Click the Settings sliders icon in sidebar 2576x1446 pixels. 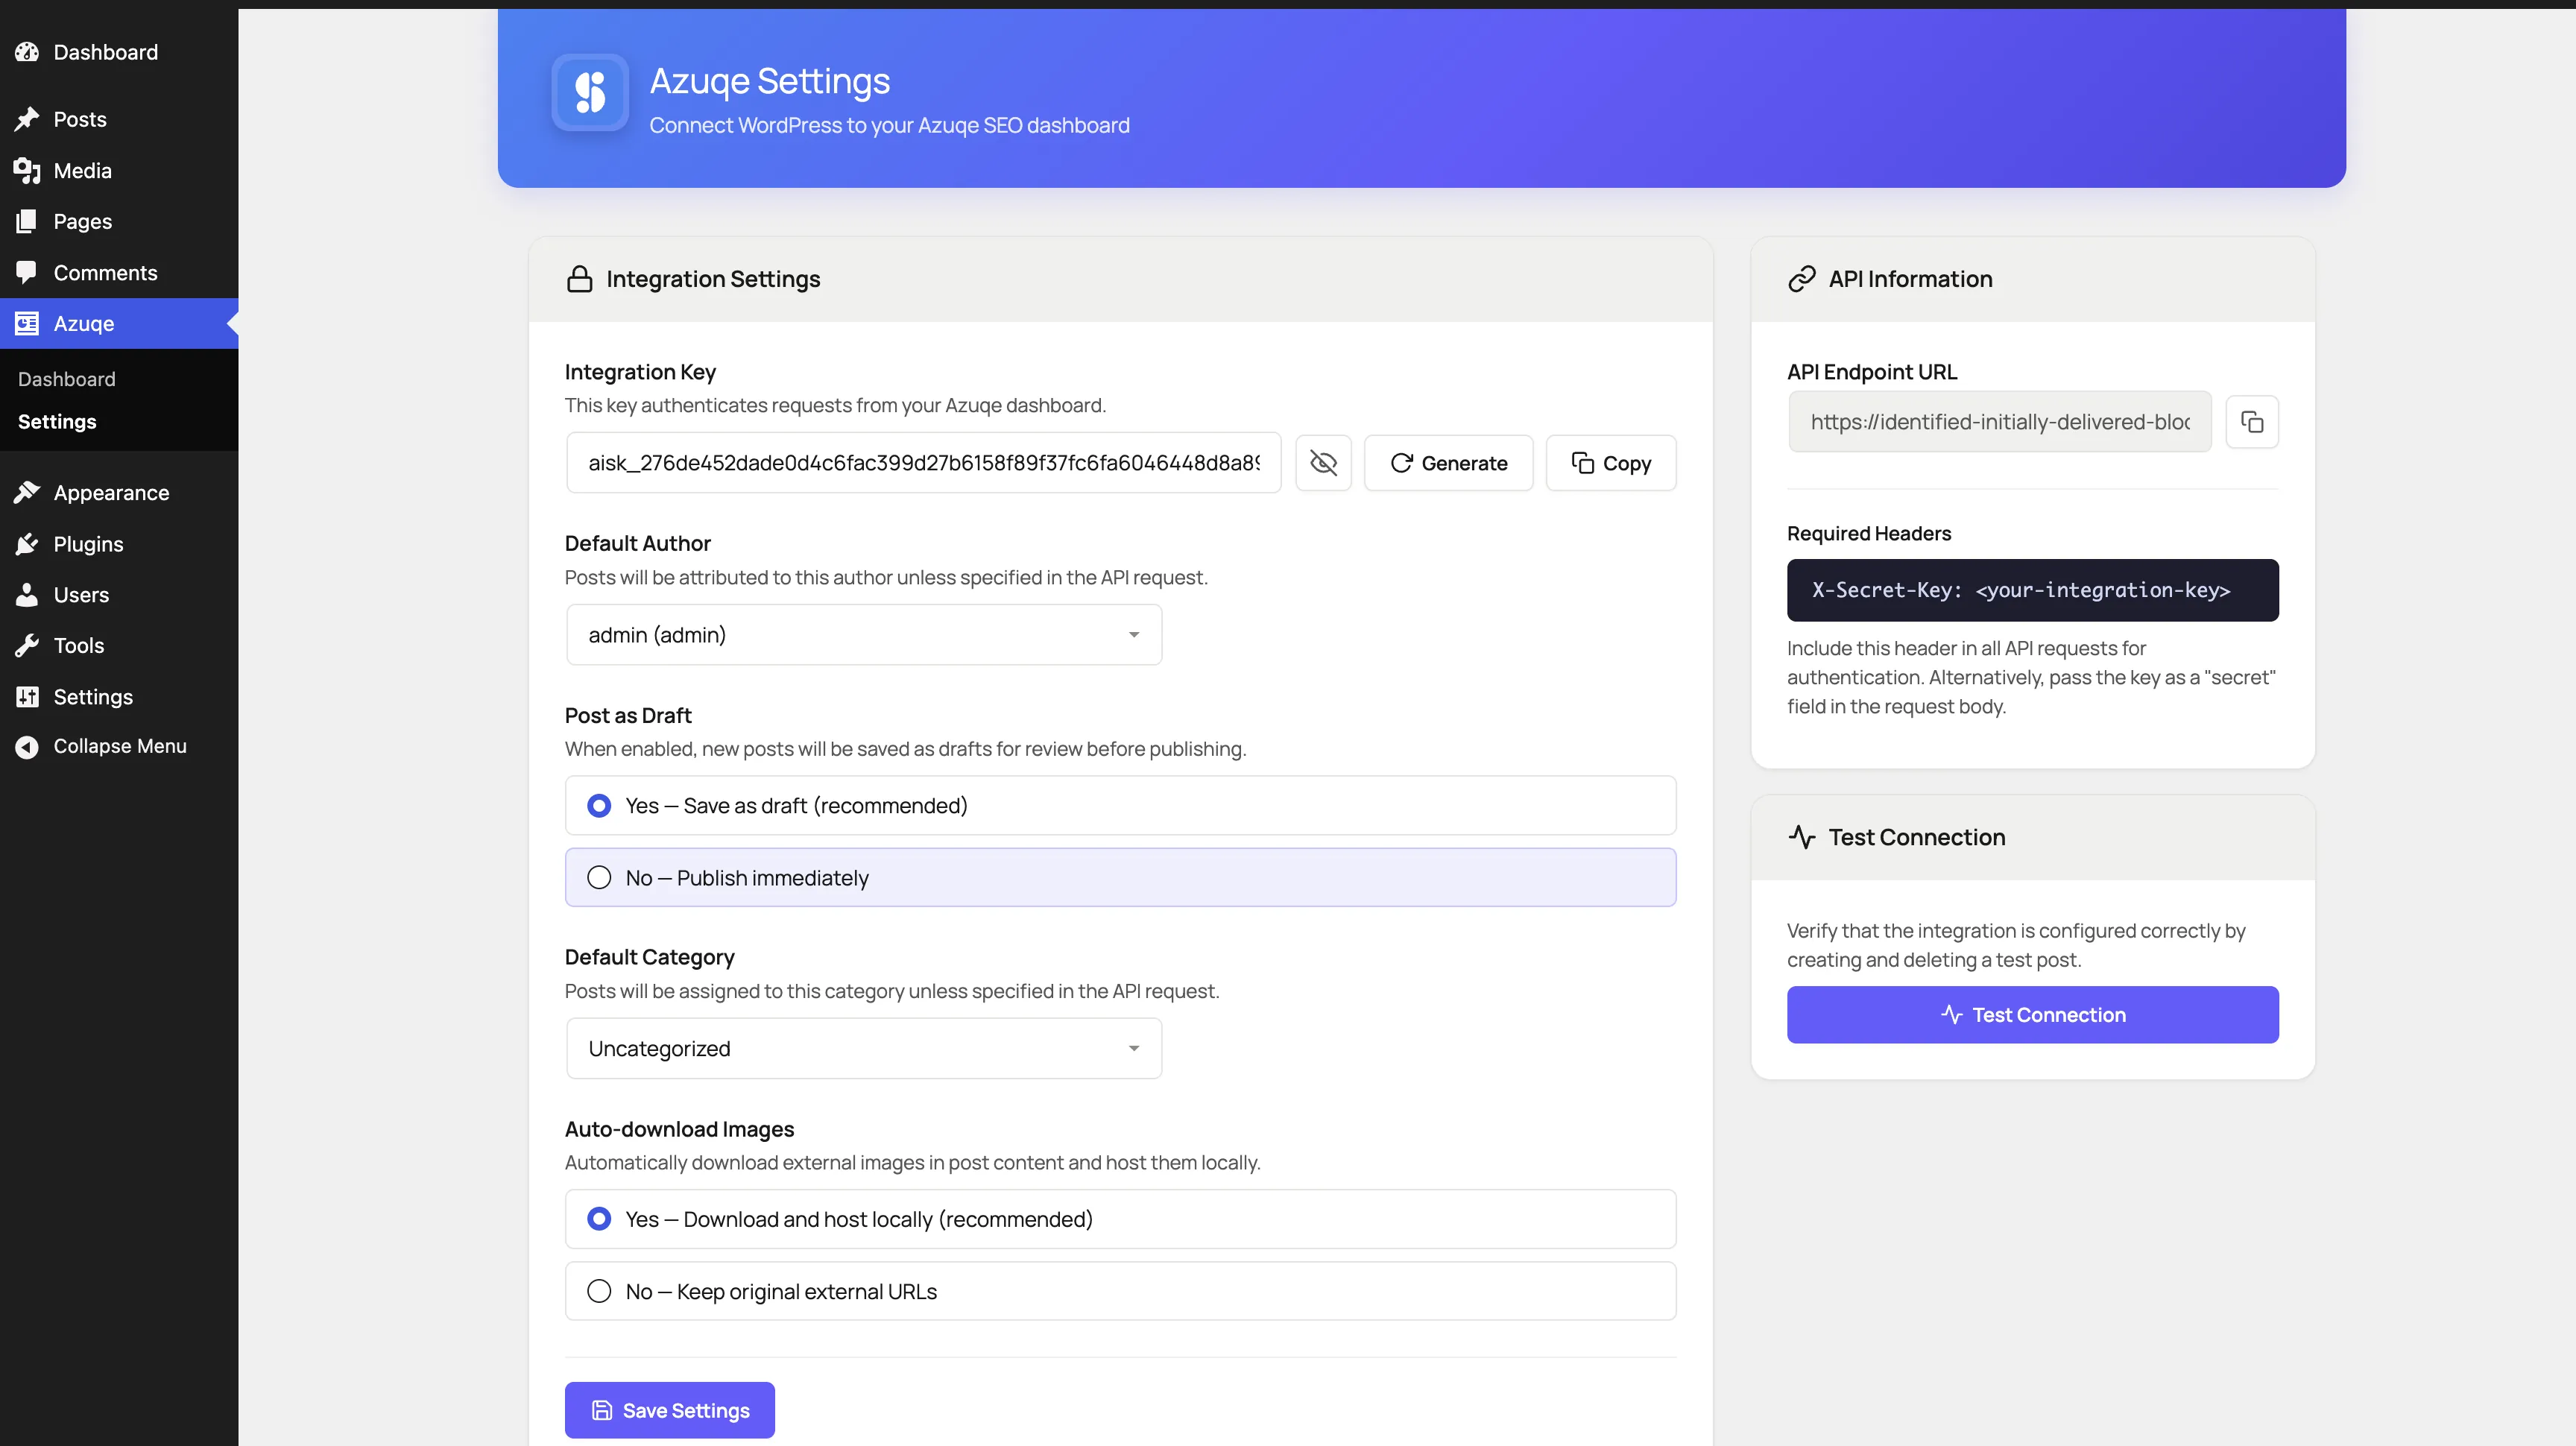27,696
